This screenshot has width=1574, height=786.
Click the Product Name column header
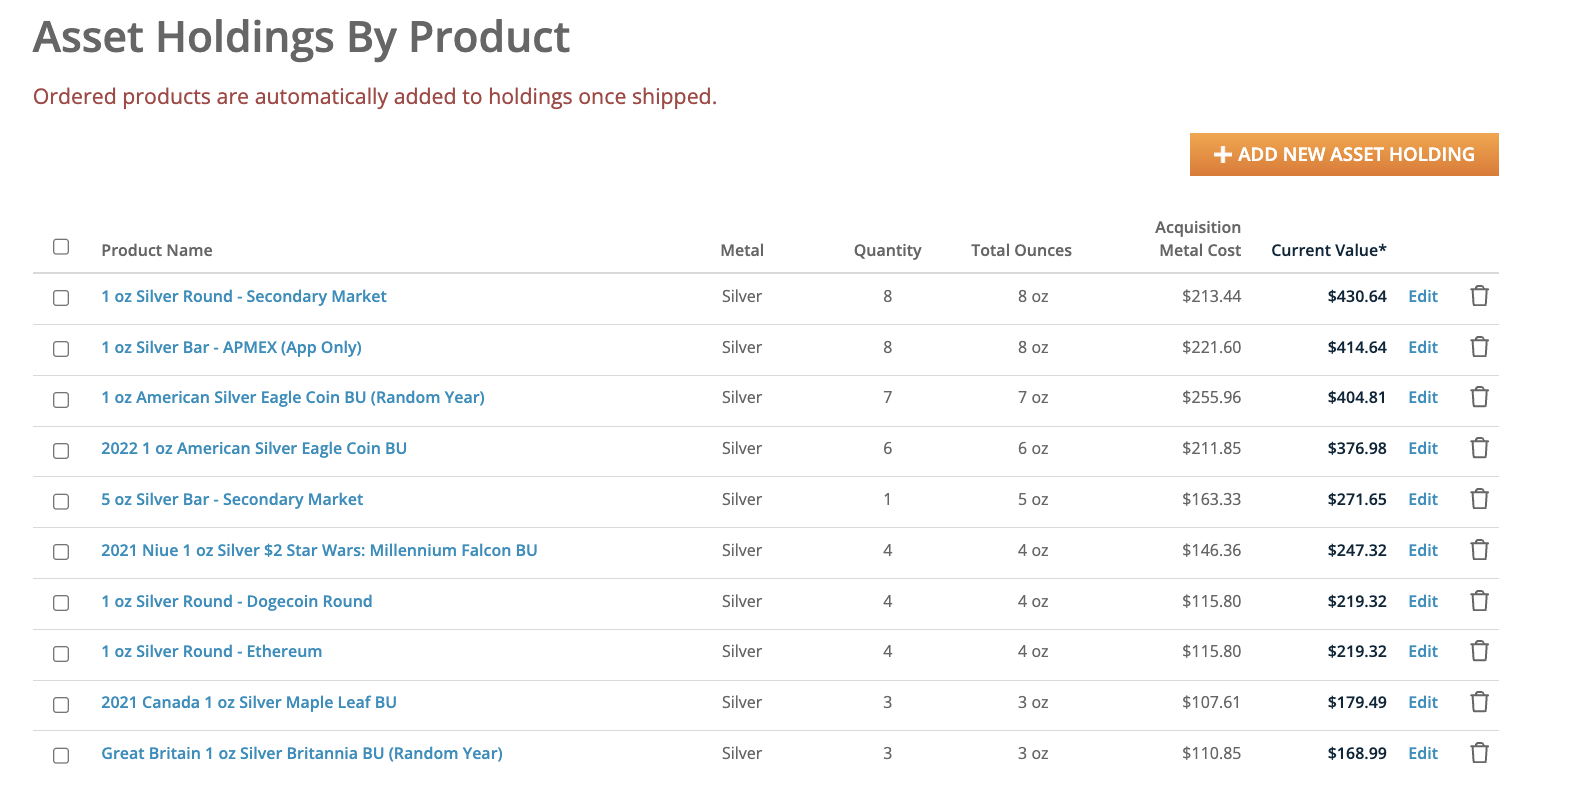157,250
